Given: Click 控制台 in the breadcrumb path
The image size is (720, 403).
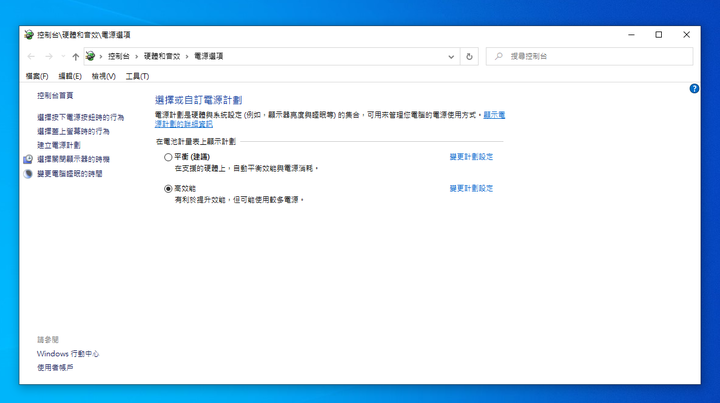Looking at the screenshot, I should [118, 56].
